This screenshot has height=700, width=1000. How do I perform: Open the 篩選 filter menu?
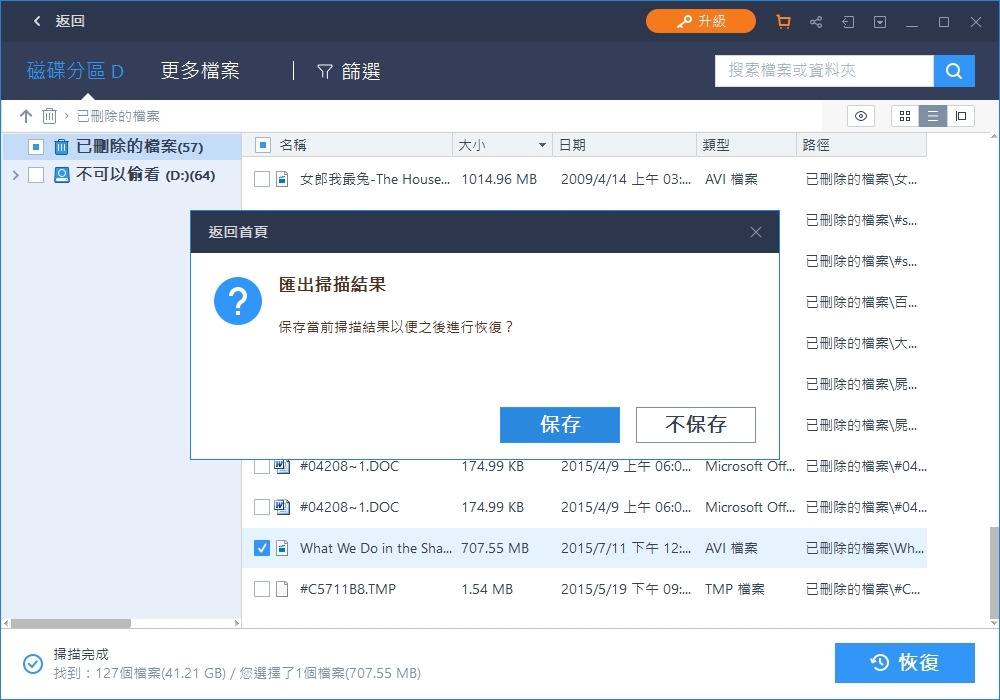[349, 71]
